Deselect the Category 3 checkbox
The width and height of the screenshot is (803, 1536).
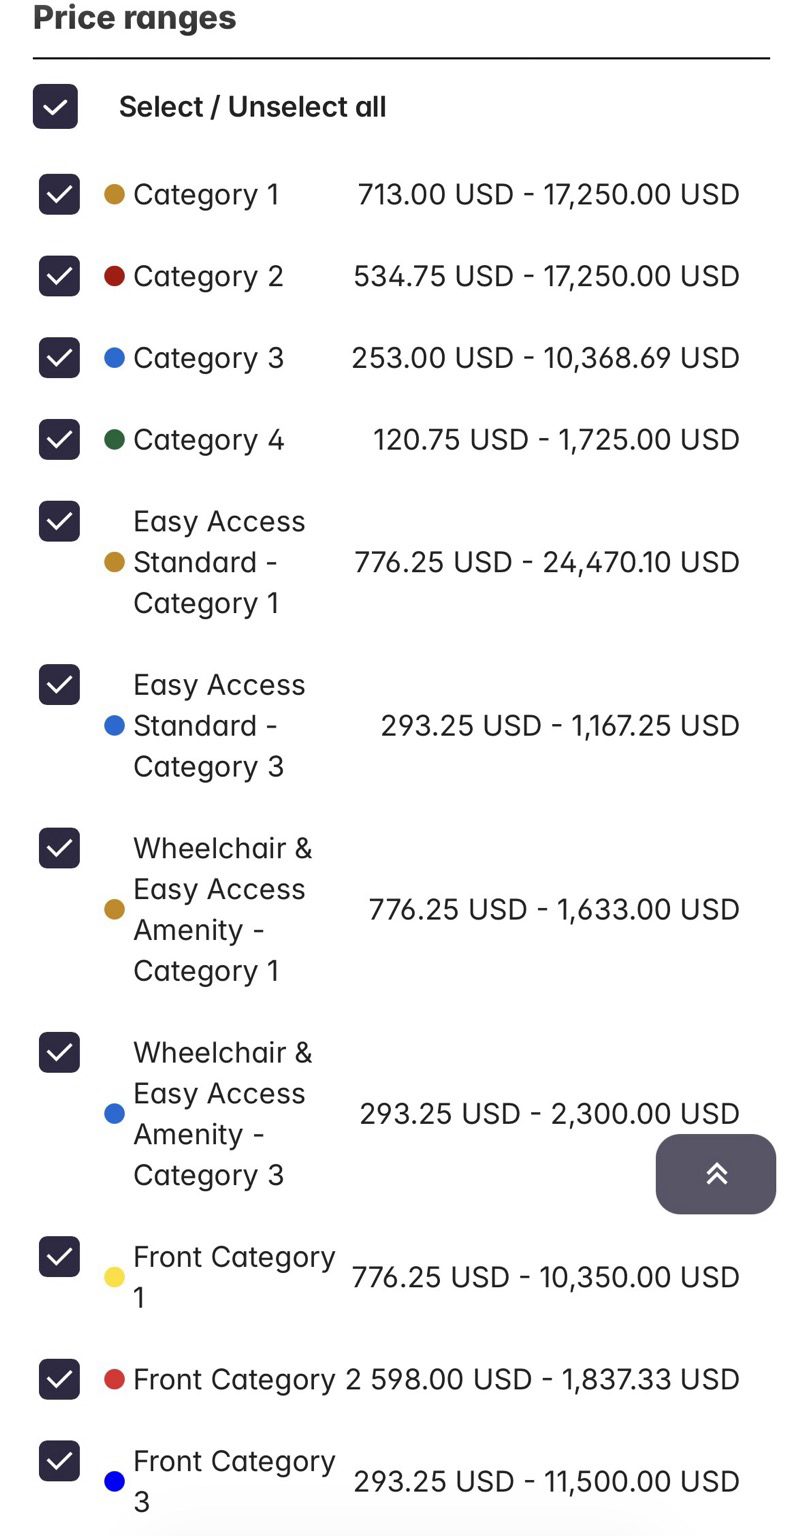coord(59,358)
